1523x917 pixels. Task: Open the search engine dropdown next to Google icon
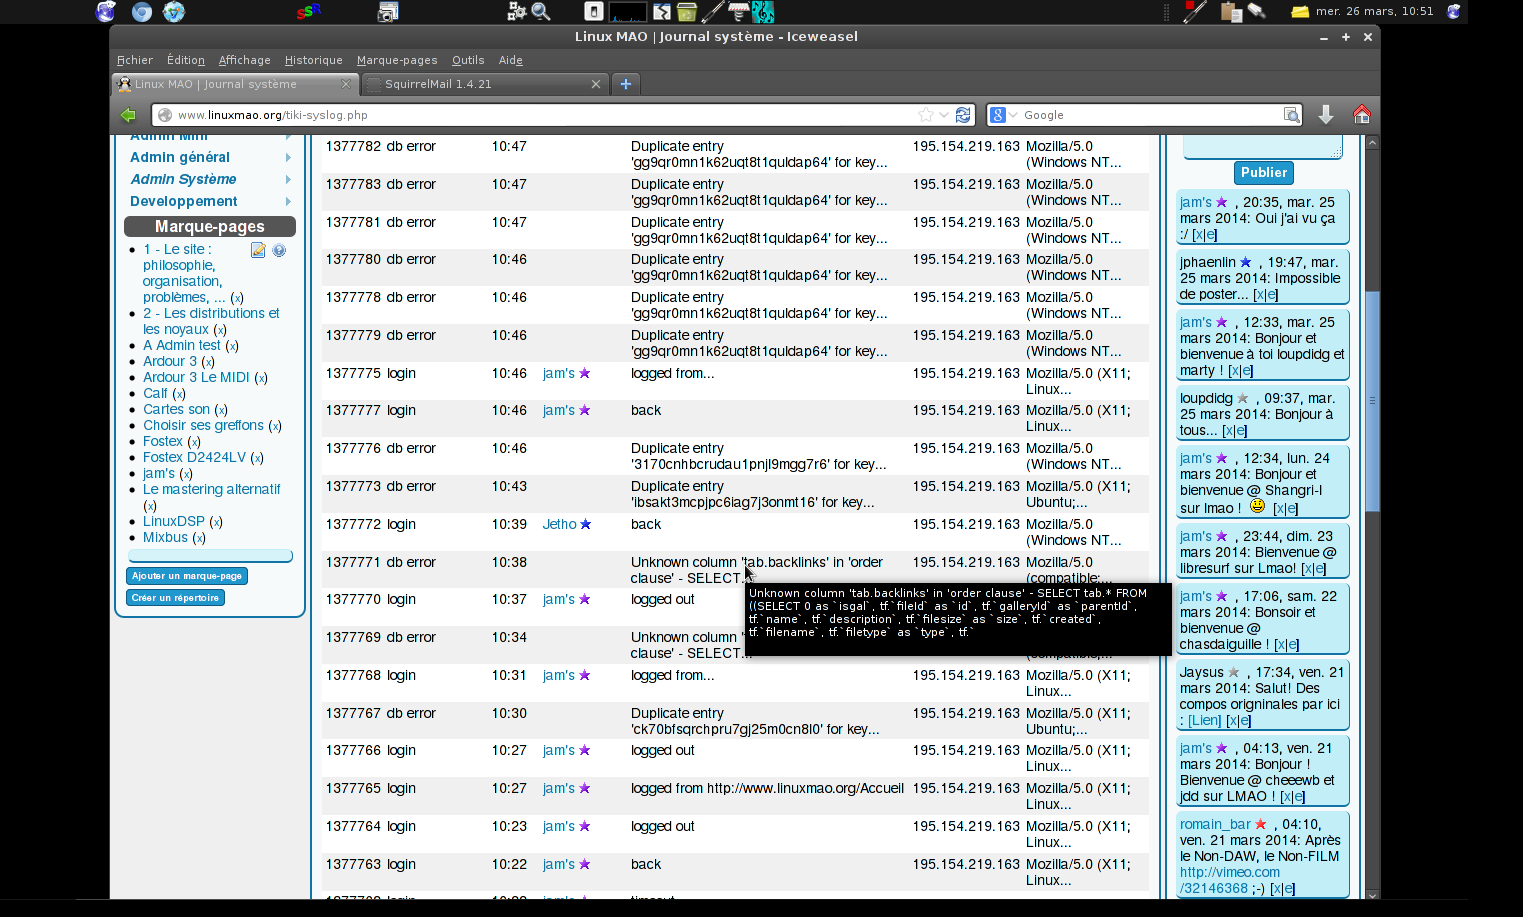click(1013, 115)
